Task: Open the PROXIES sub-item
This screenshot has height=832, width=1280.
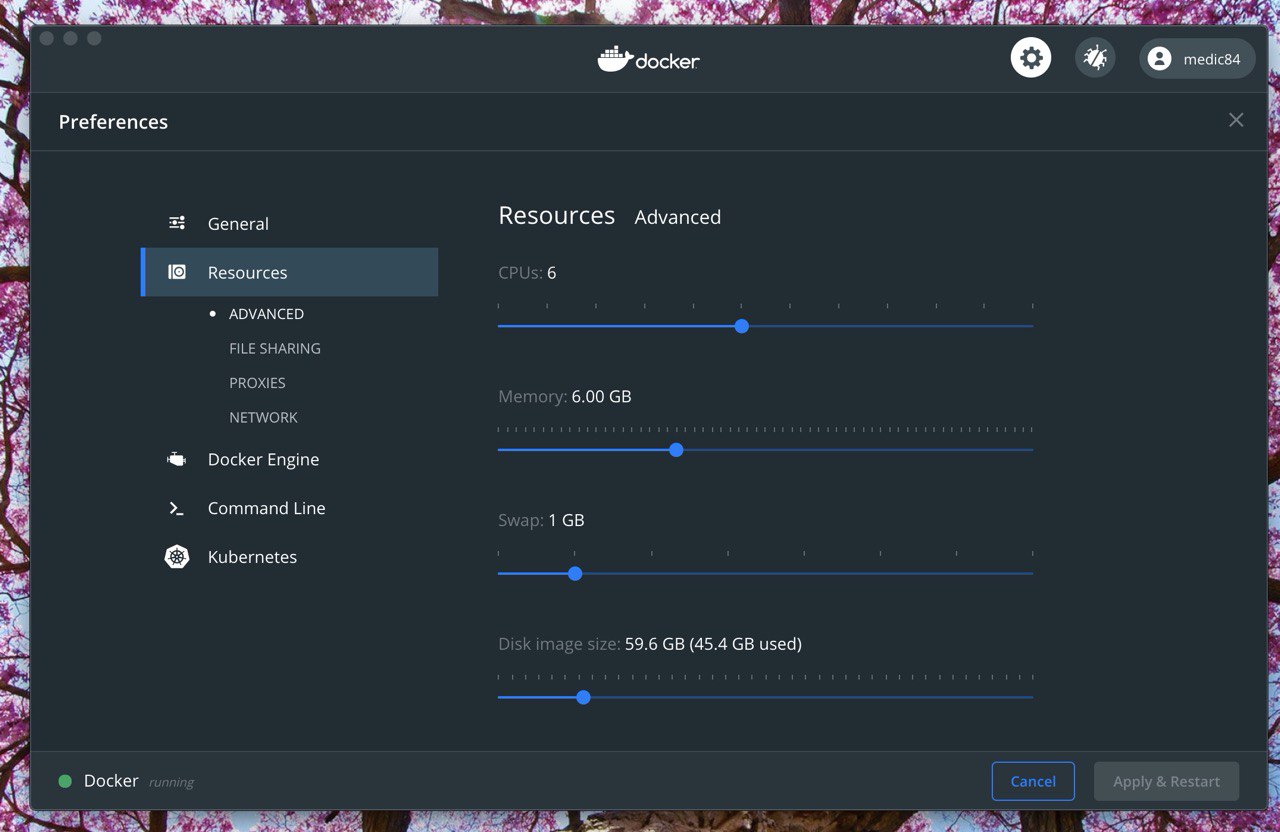Action: coord(257,383)
